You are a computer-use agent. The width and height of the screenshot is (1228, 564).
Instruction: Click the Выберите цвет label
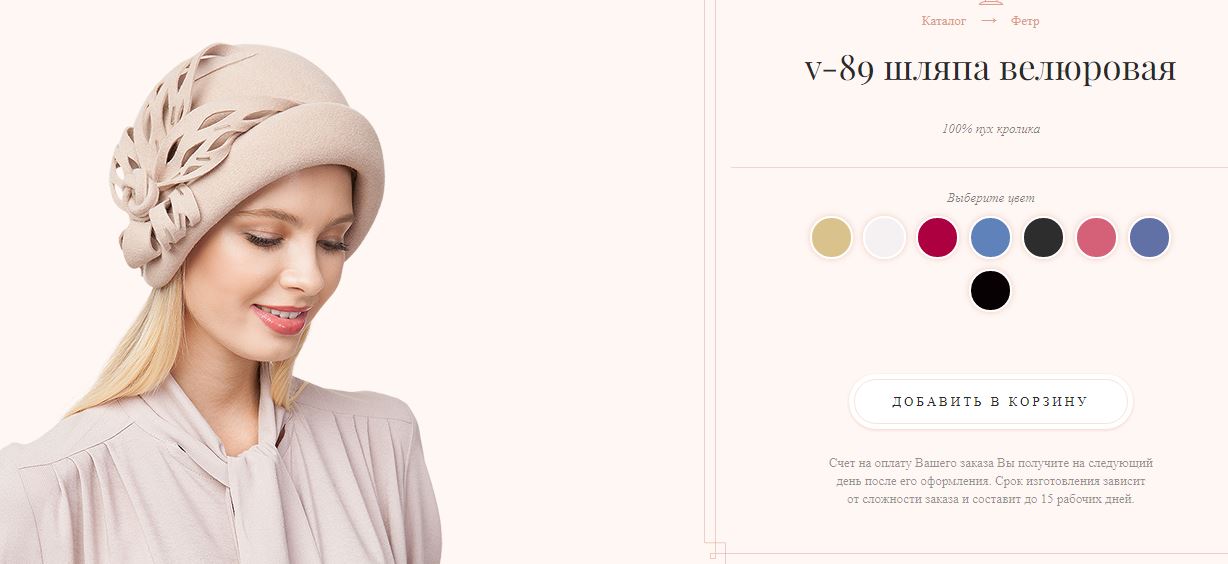(990, 198)
